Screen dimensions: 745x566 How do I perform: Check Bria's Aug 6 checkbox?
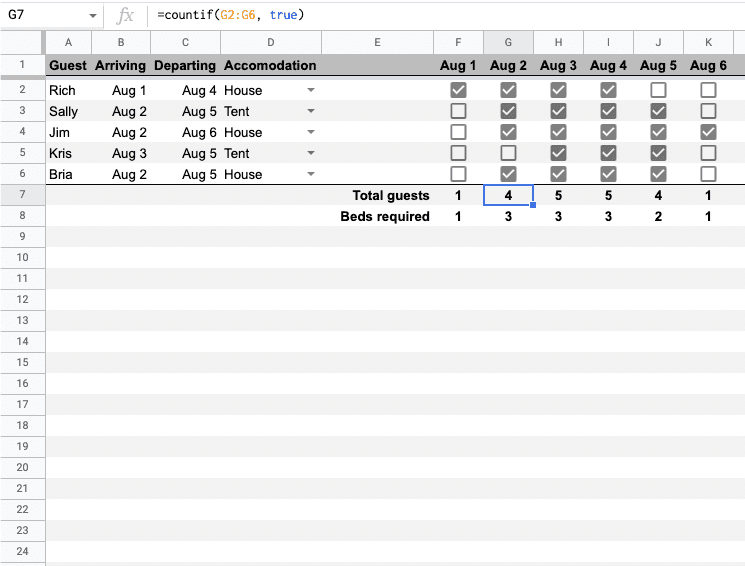pyautogui.click(x=708, y=174)
